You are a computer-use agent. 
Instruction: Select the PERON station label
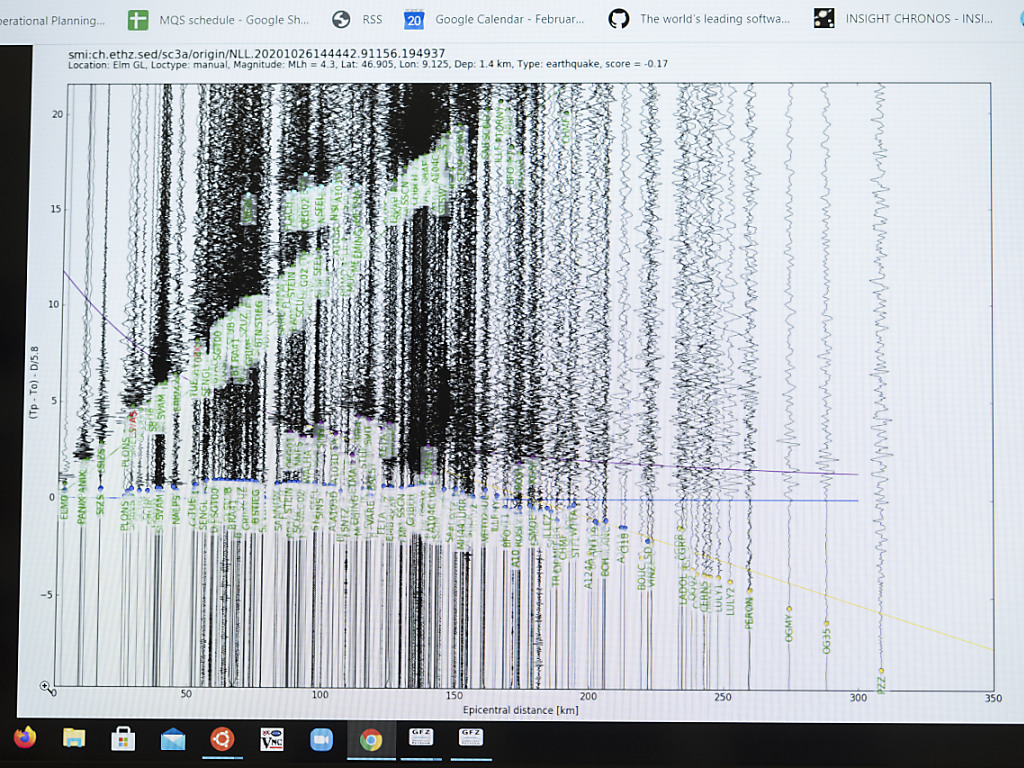coord(750,612)
